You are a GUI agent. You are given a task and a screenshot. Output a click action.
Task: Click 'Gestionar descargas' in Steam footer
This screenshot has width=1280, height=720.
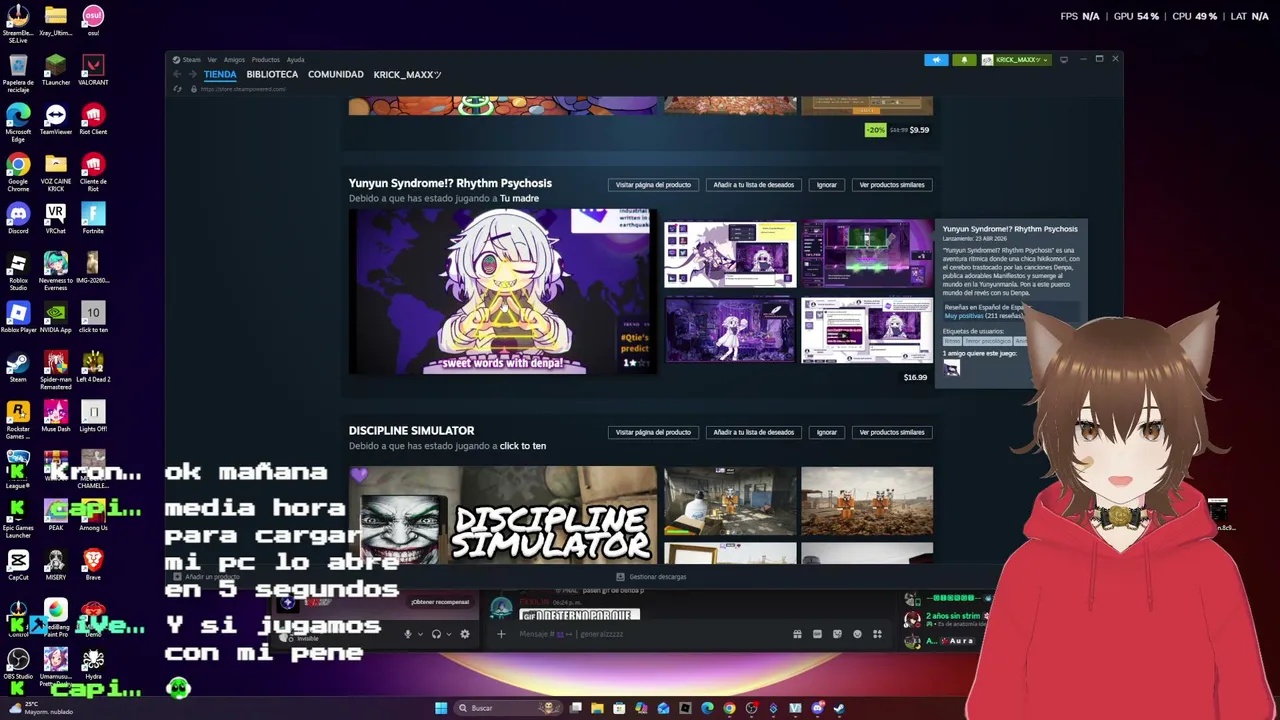pyautogui.click(x=652, y=577)
